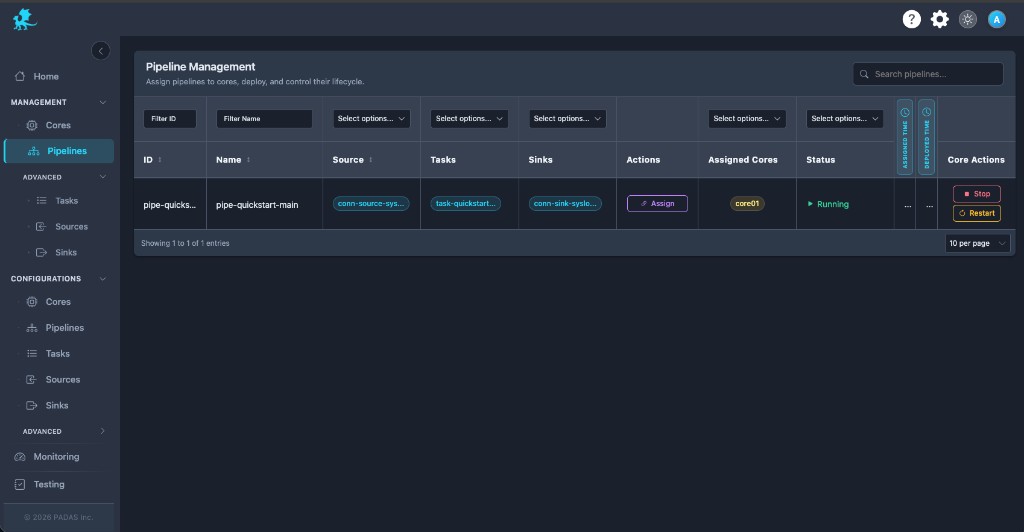1024x532 pixels.
Task: Open Cores under Management
Action: pos(59,125)
